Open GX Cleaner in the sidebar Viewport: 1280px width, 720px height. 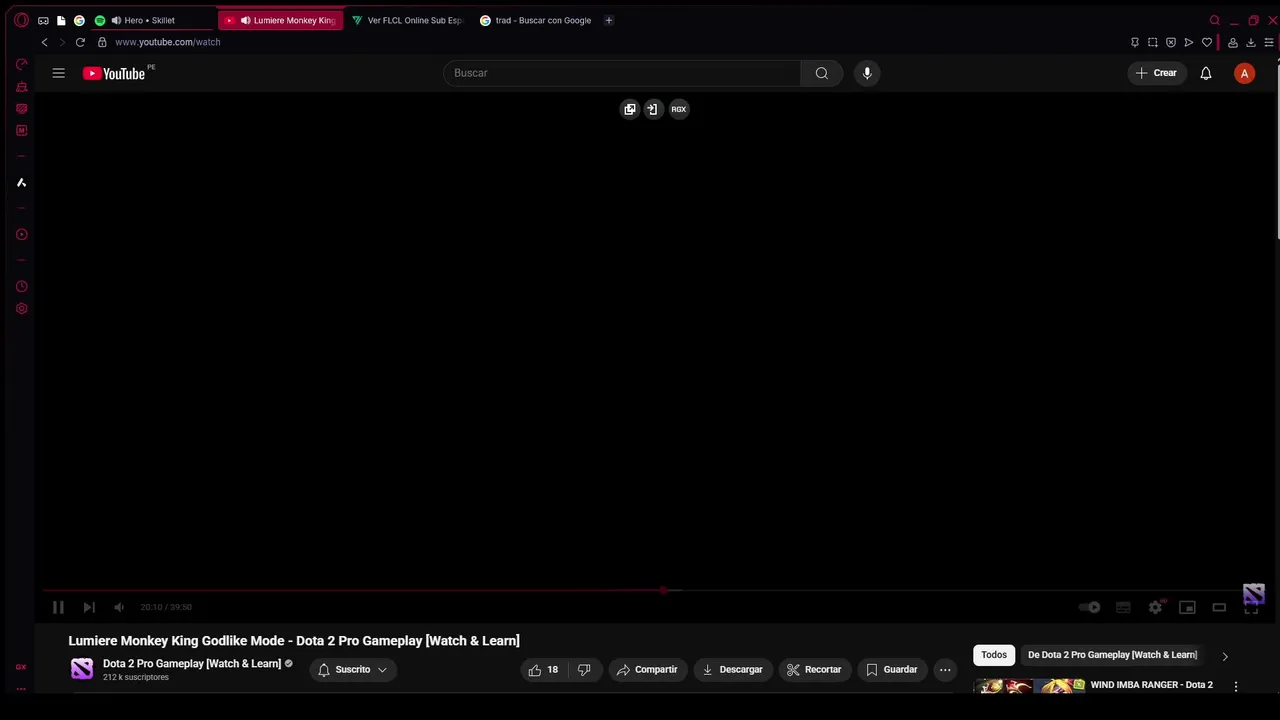pyautogui.click(x=21, y=87)
